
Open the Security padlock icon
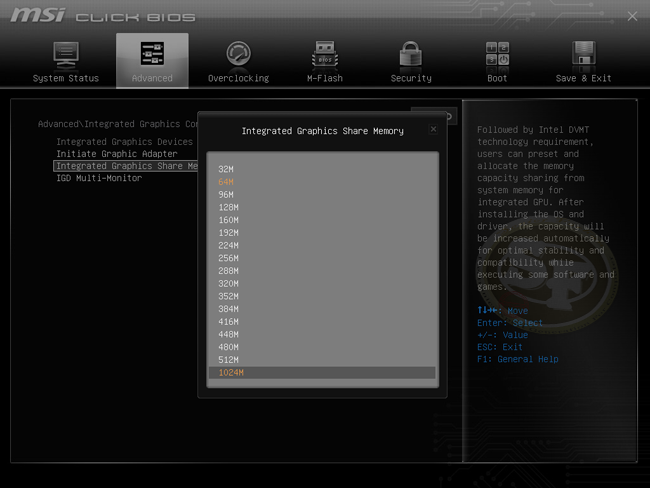tap(411, 54)
